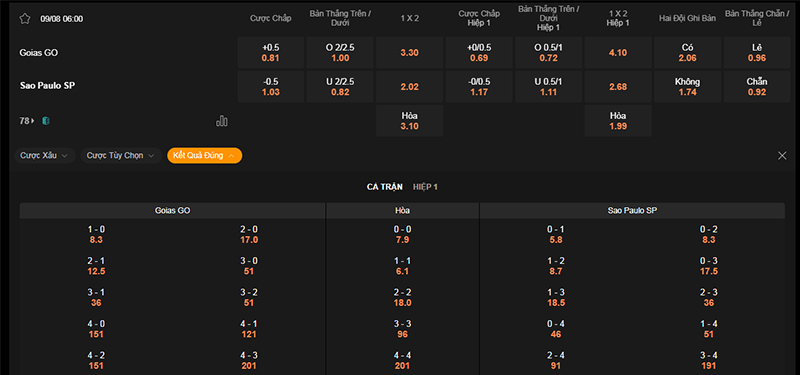
Task: Collapse the Kết Quả Đúng dropdown
Action: [x=205, y=156]
